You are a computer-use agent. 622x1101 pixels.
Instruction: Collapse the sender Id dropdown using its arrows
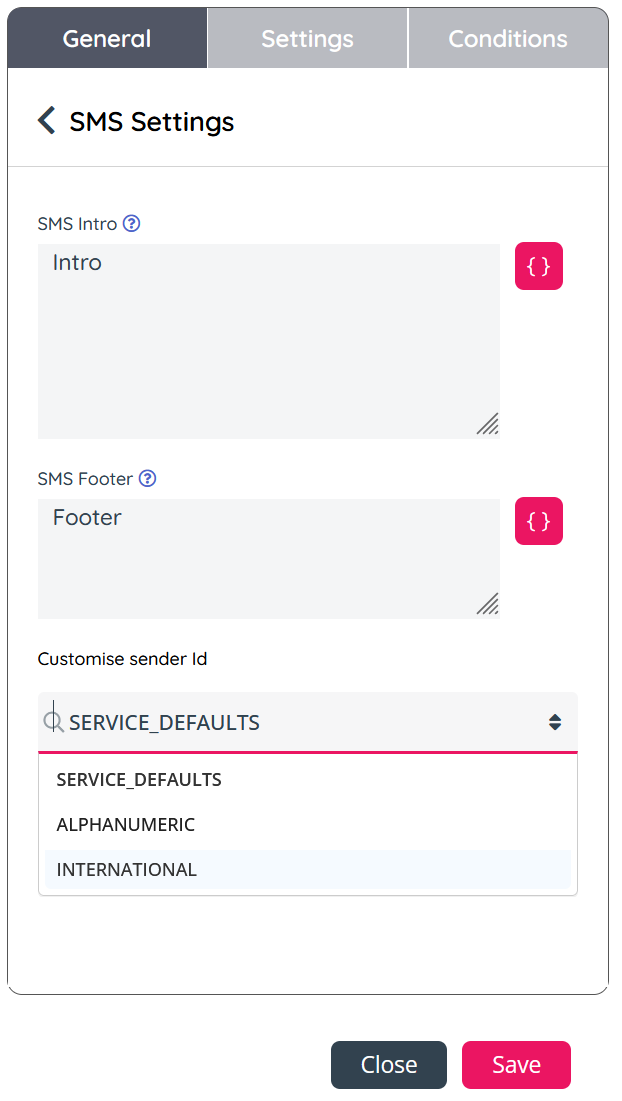(x=555, y=722)
